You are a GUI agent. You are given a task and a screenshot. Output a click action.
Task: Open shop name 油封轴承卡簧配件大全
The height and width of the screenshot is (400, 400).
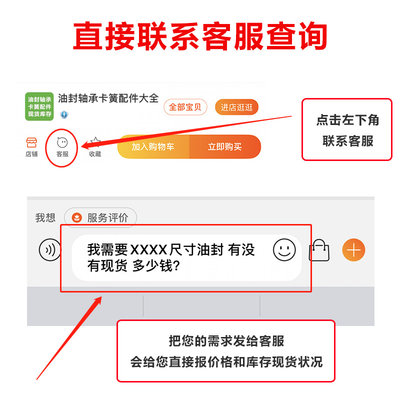tap(108, 98)
